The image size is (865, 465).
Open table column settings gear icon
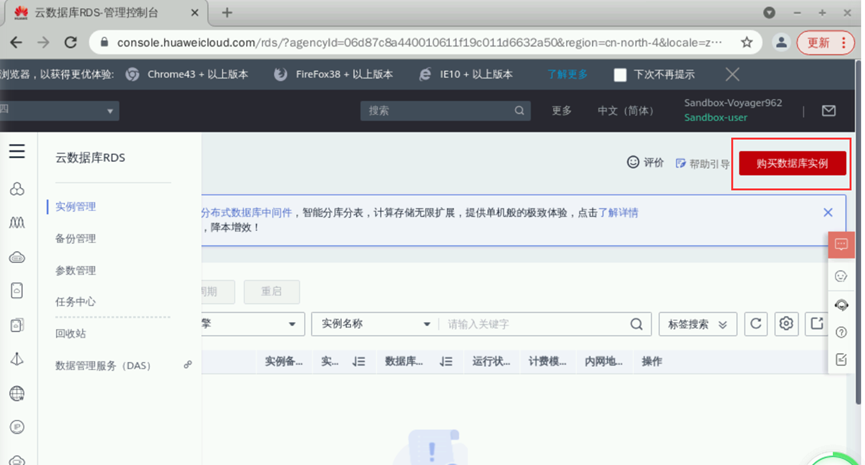786,324
